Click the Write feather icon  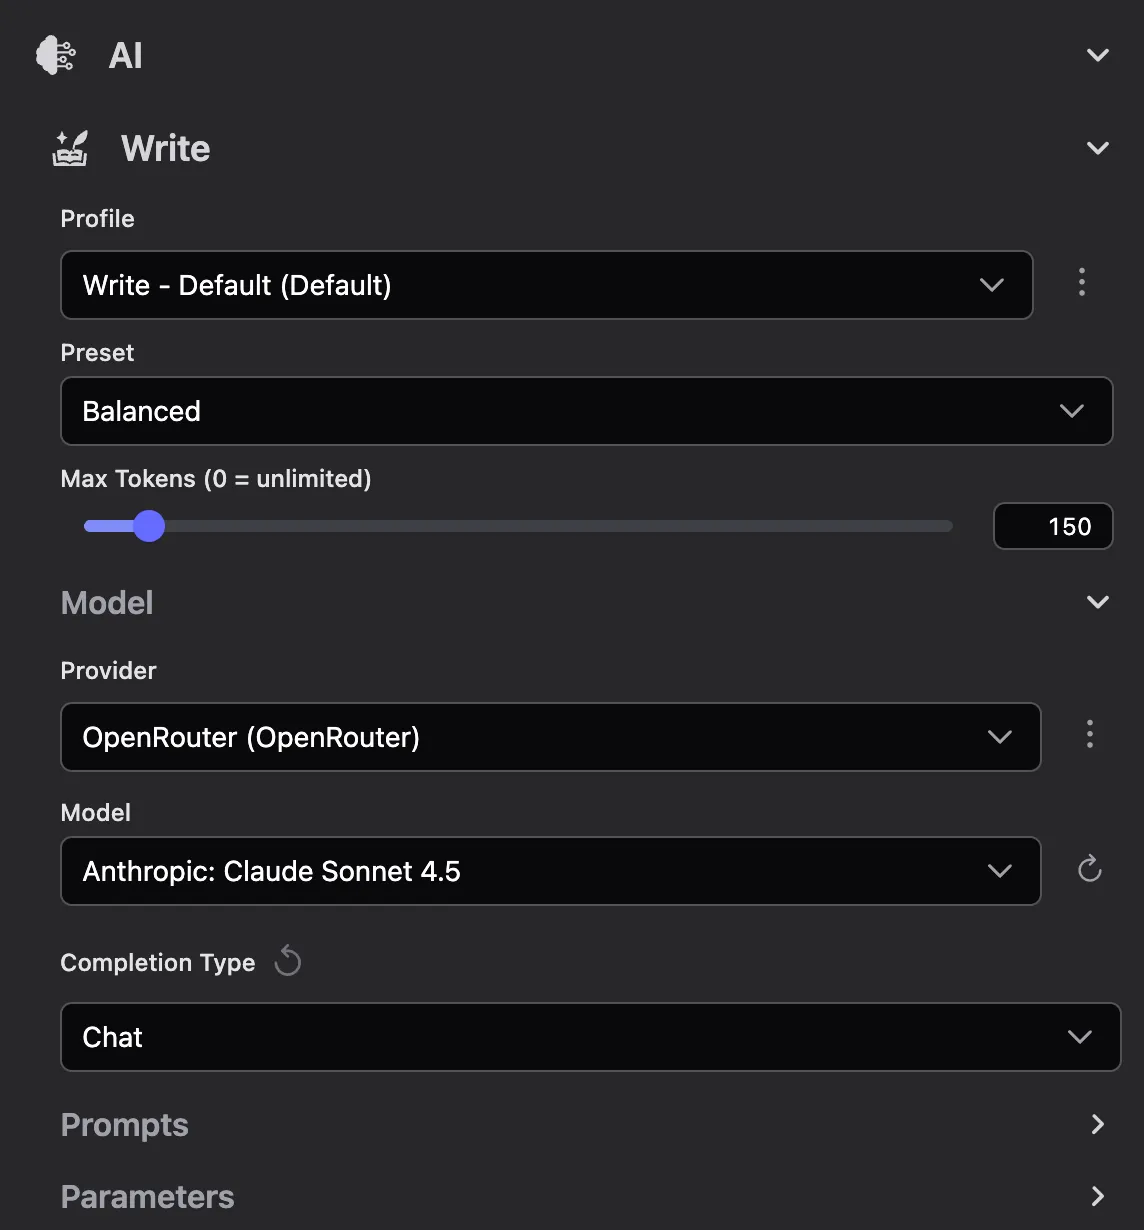point(70,147)
